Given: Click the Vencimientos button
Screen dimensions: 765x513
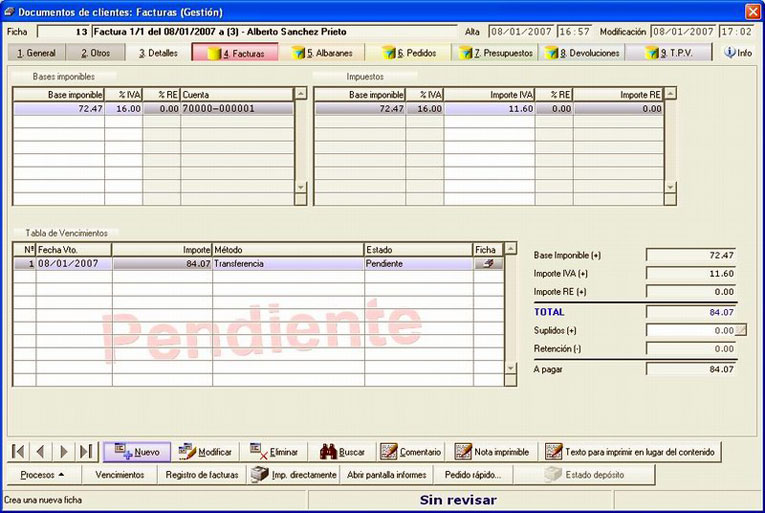Looking at the screenshot, I should pyautogui.click(x=120, y=474).
